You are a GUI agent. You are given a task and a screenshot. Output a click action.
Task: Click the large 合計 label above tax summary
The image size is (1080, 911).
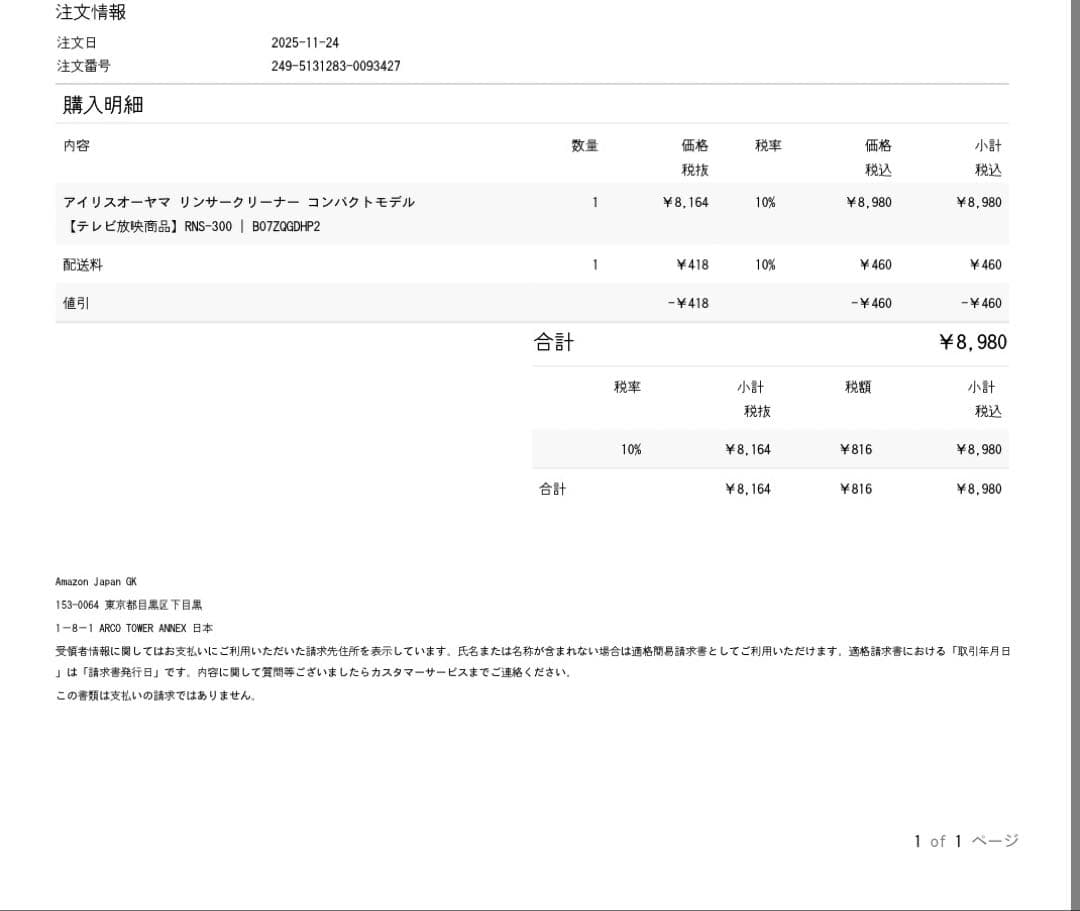(x=554, y=342)
